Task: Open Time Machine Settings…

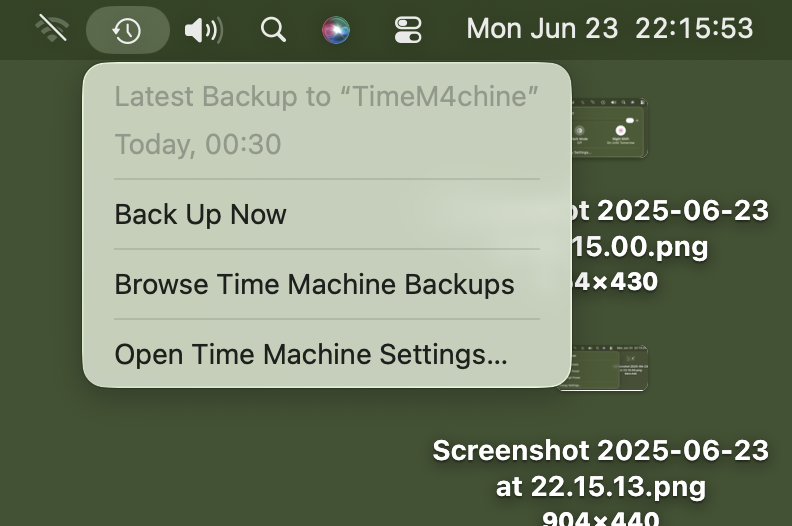Action: pyautogui.click(x=311, y=354)
